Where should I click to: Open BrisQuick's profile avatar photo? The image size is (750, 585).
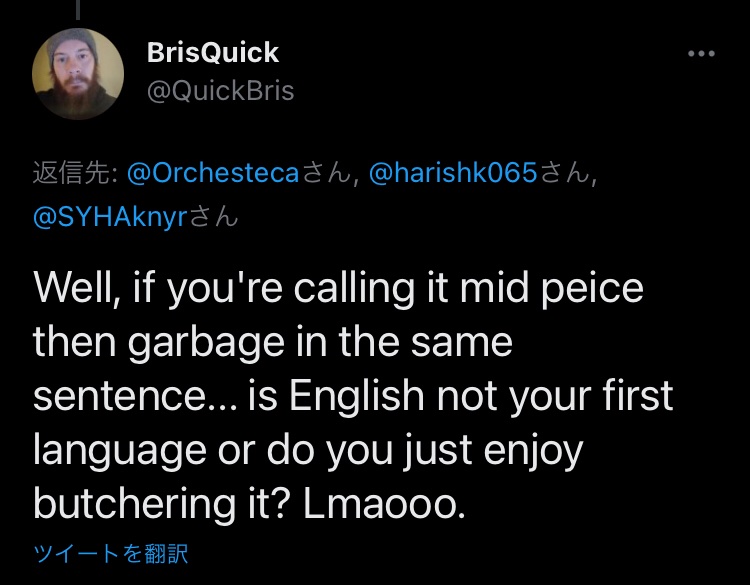(x=78, y=74)
